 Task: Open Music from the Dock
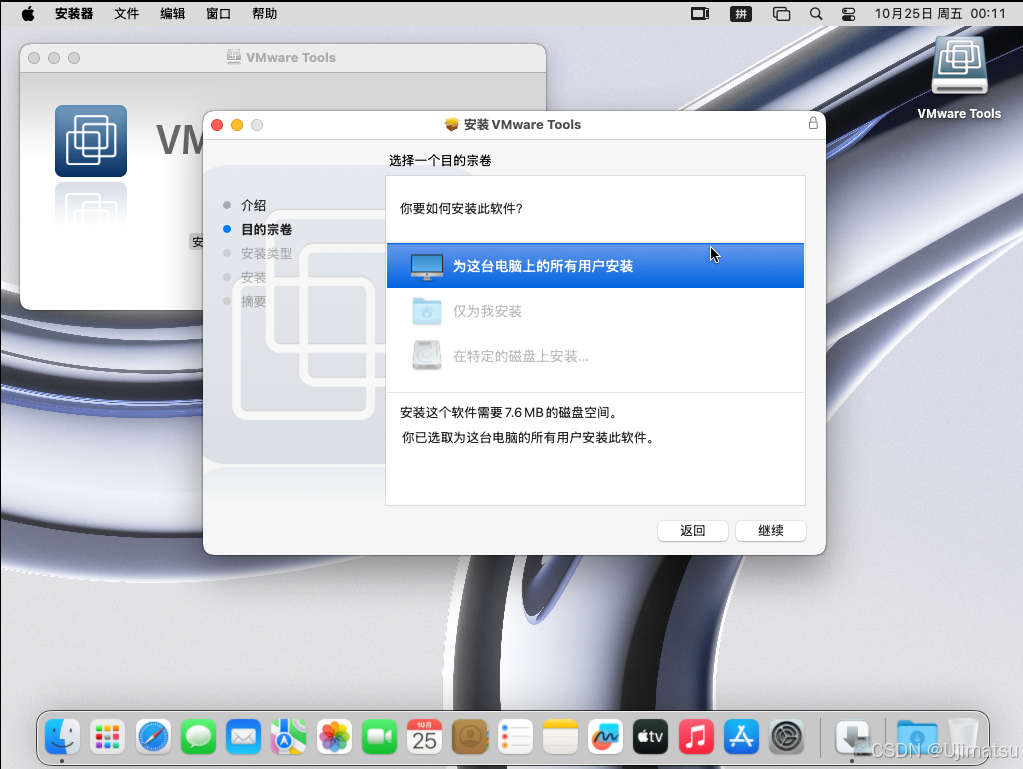[695, 737]
